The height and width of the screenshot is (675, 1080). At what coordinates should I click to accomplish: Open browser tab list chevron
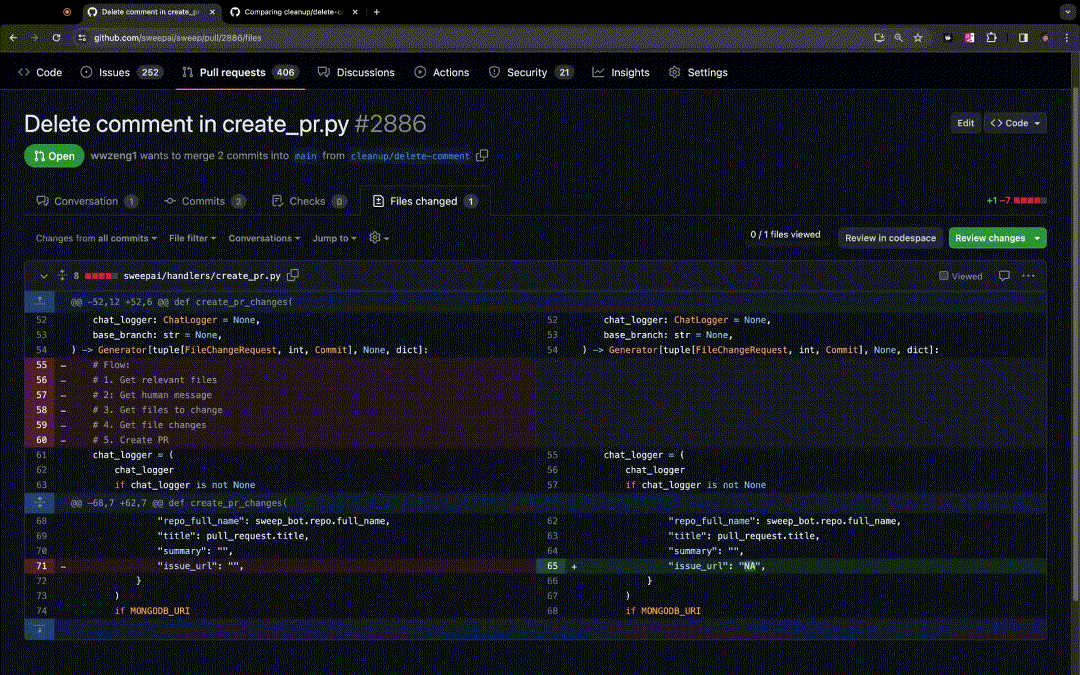tap(1068, 12)
